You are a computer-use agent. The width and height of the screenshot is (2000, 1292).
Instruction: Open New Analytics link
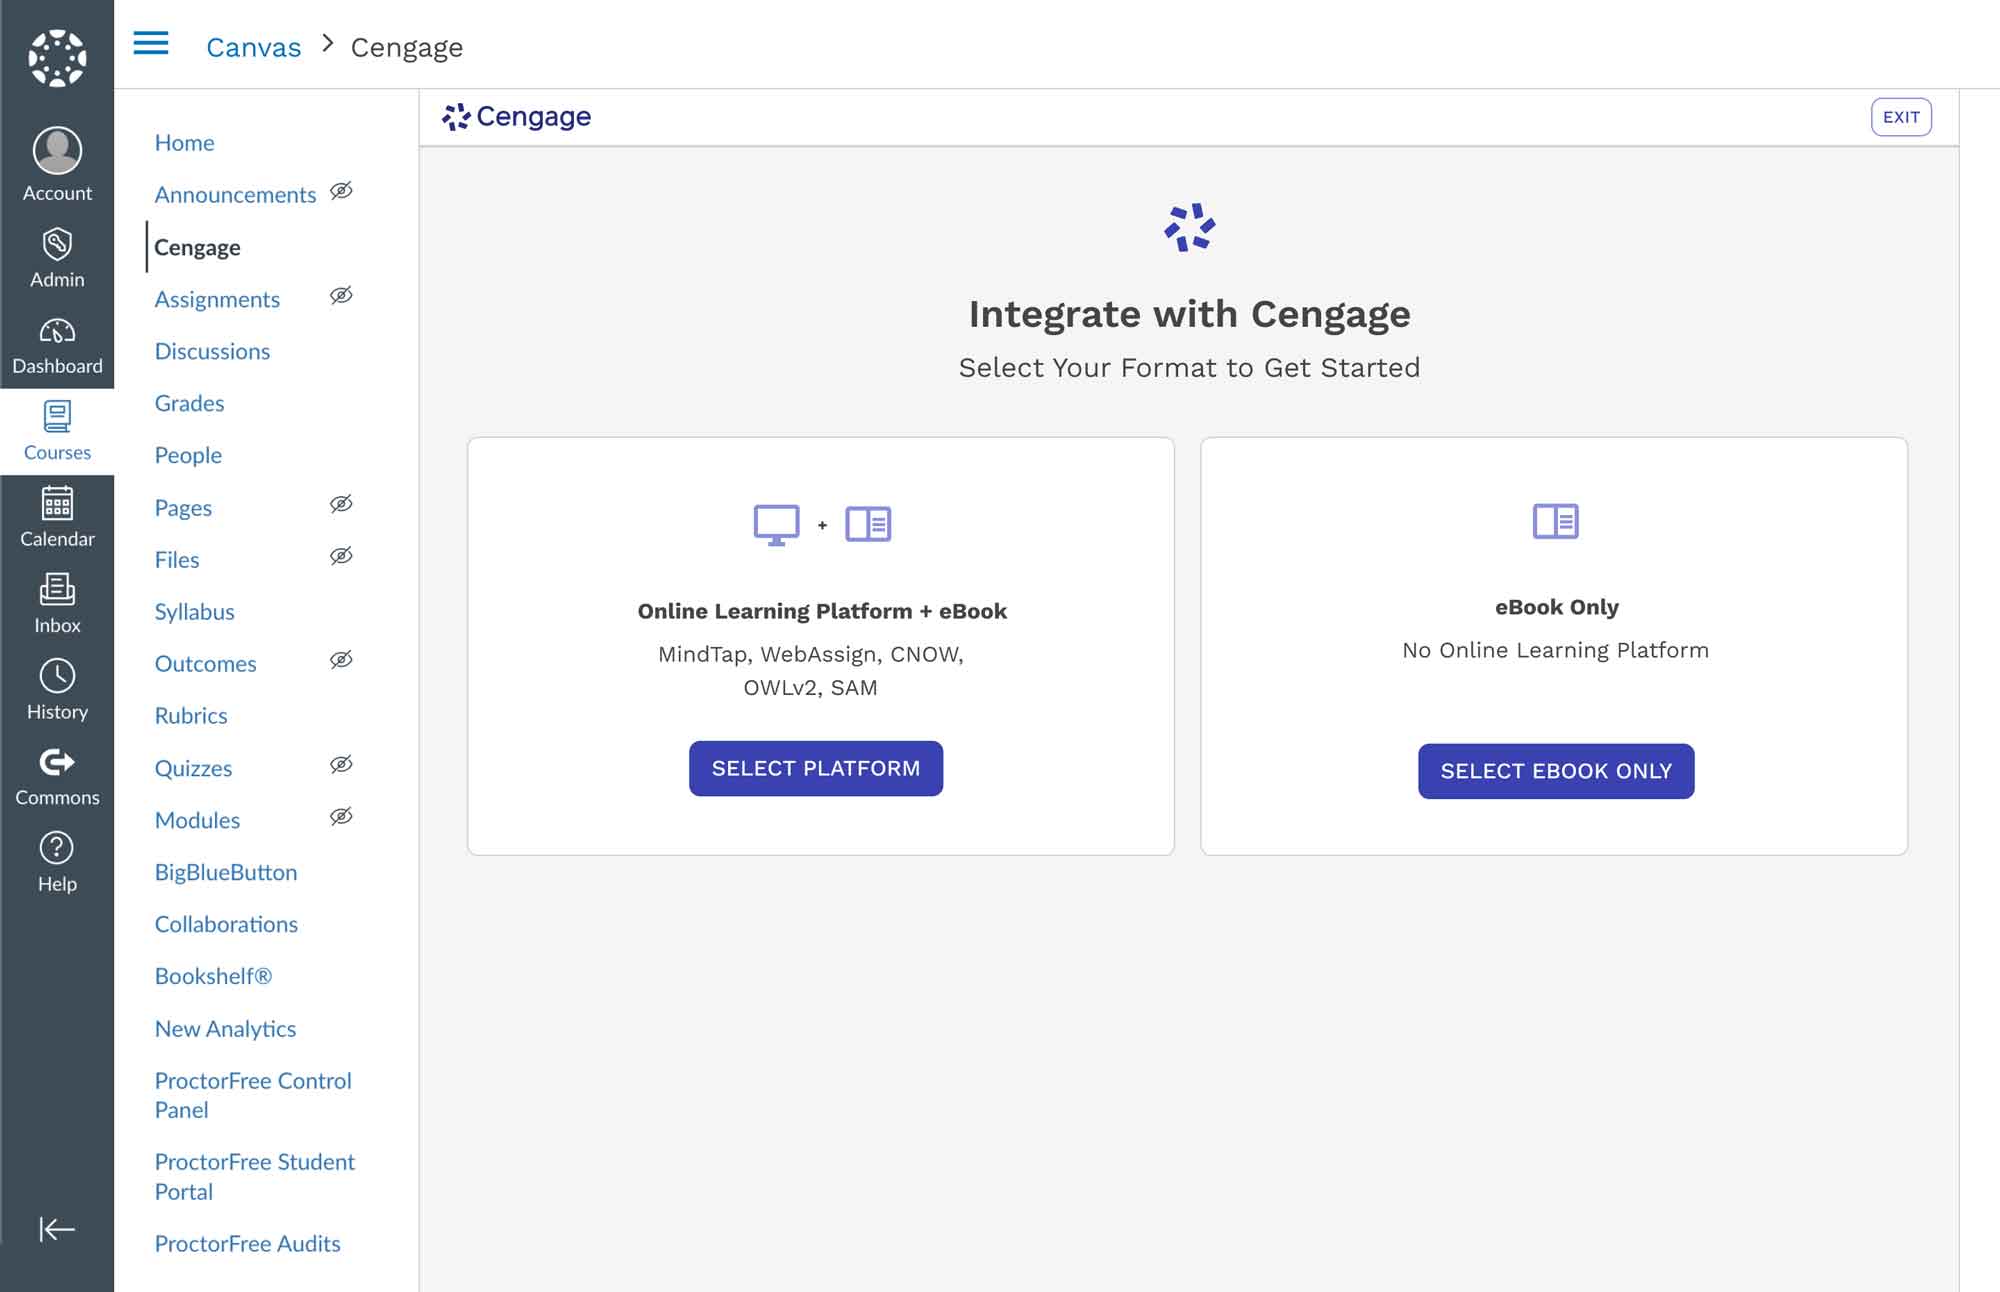(x=225, y=1029)
